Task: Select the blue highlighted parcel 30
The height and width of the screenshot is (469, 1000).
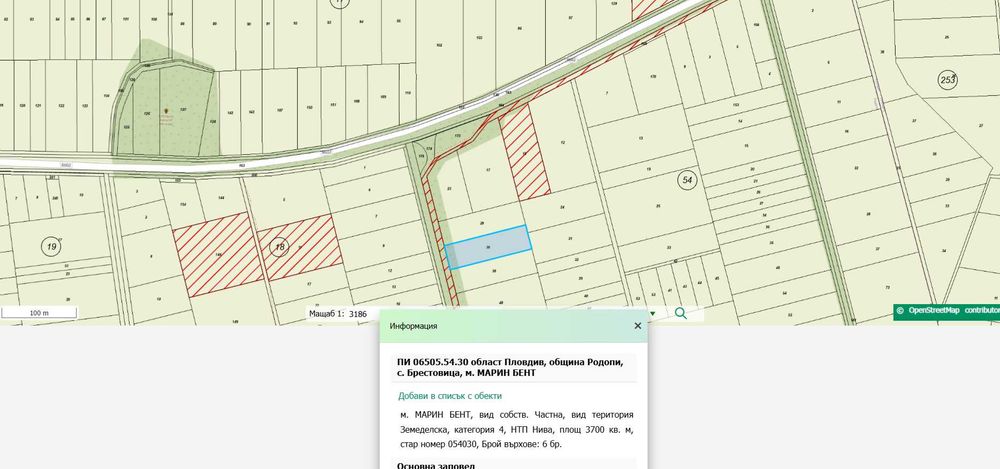Action: (x=489, y=246)
